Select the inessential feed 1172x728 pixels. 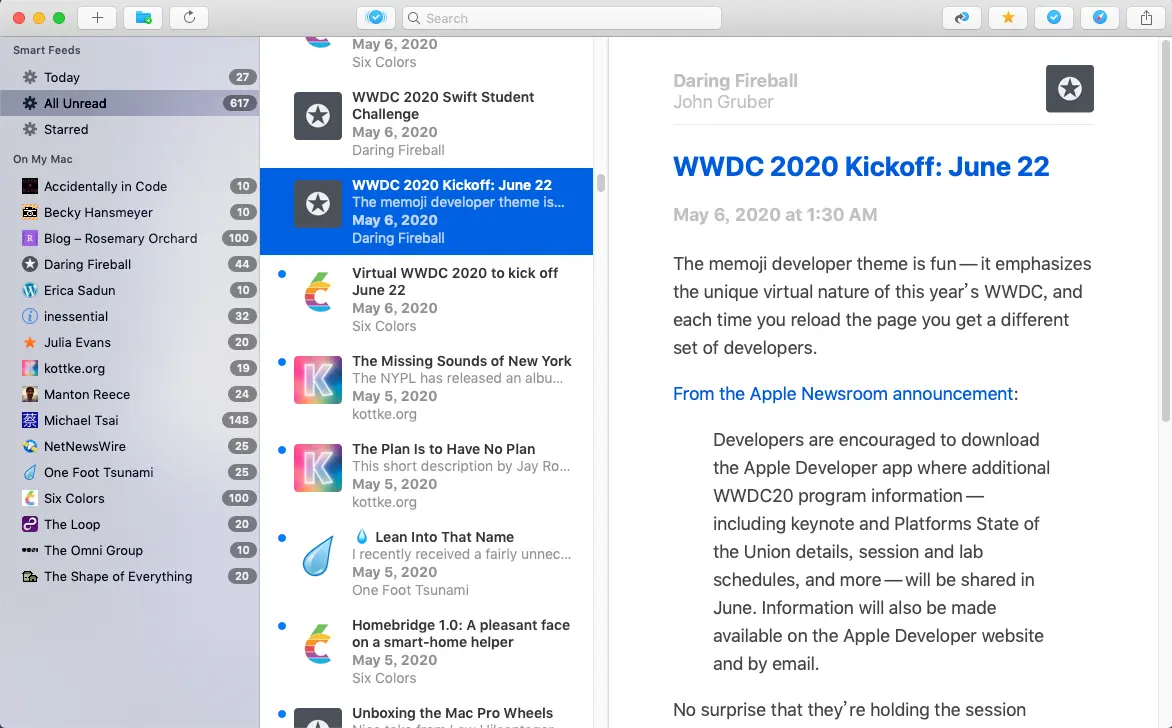point(130,316)
